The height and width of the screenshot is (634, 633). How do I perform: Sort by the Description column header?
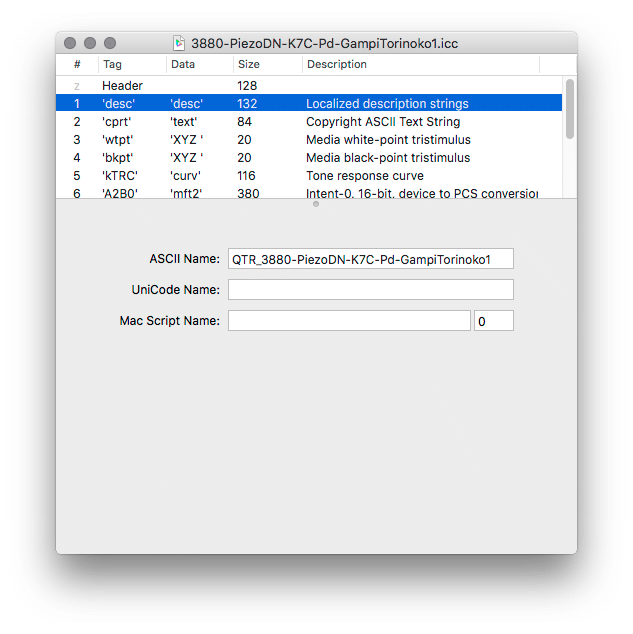pos(421,64)
